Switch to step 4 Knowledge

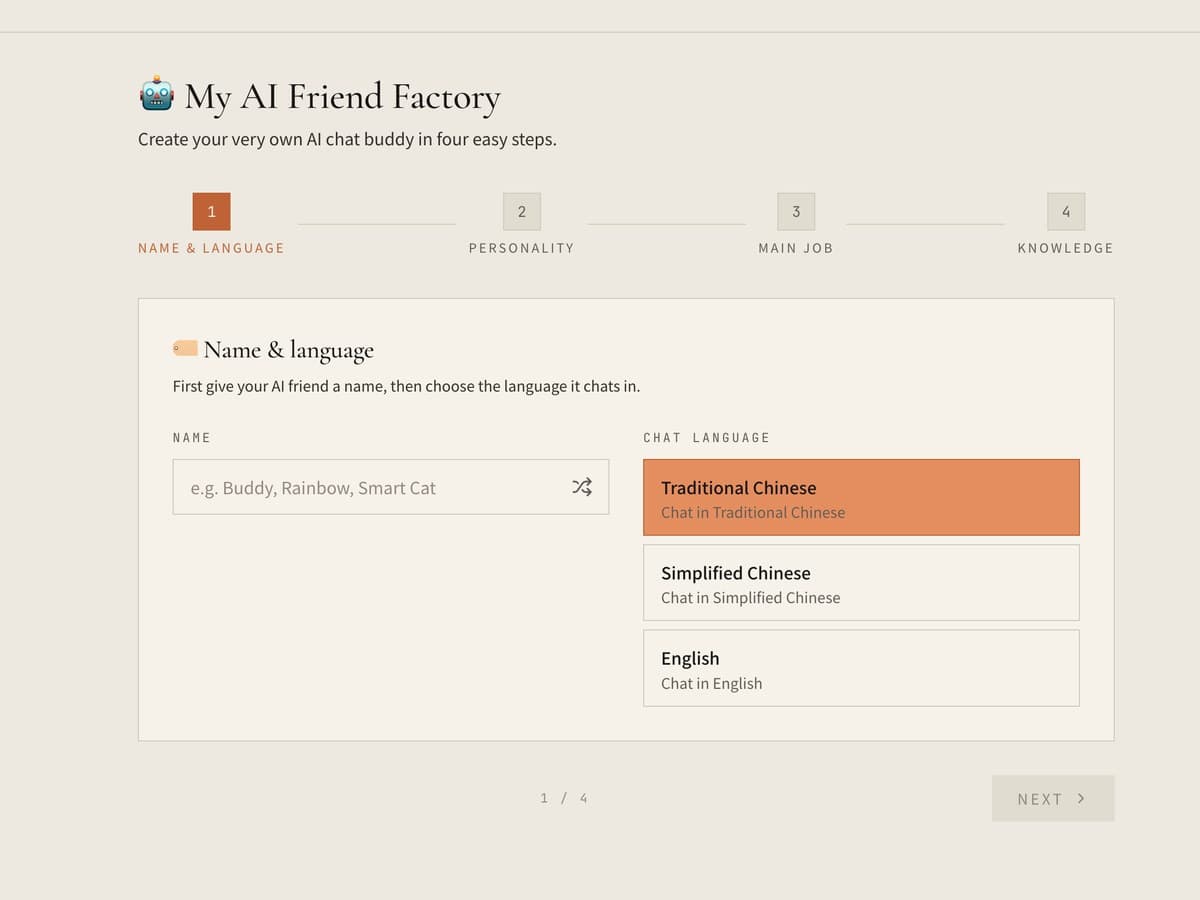coord(1066,224)
